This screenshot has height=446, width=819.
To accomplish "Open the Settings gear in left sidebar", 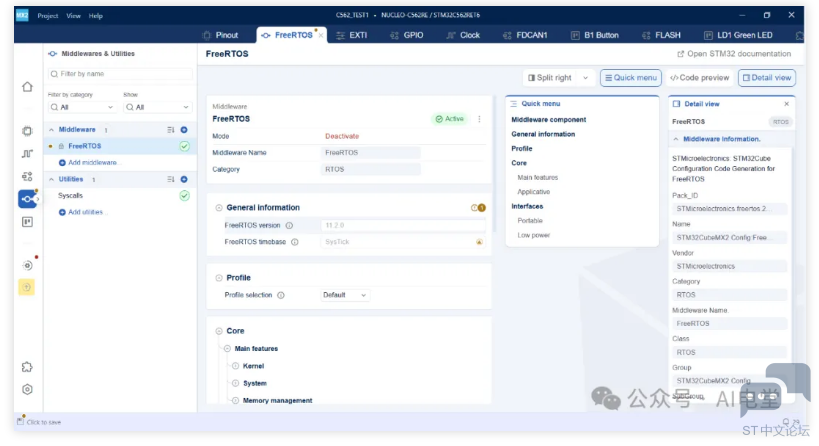I will point(27,389).
